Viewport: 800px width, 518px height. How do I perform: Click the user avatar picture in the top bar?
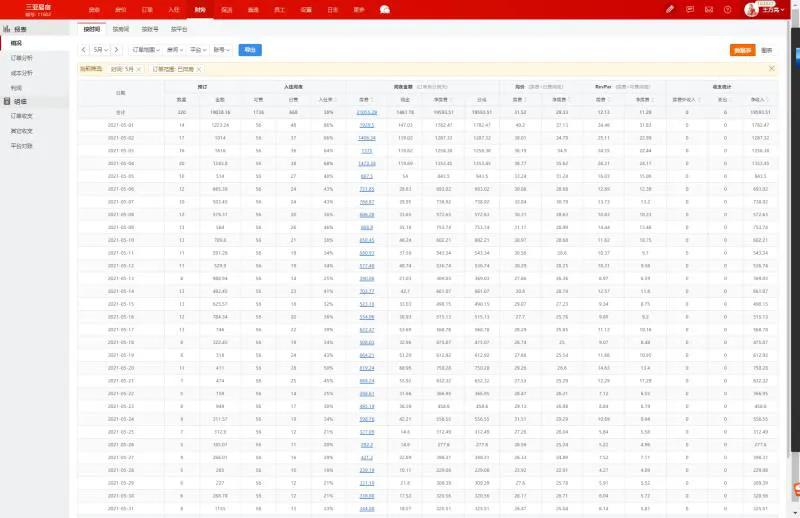click(751, 9)
